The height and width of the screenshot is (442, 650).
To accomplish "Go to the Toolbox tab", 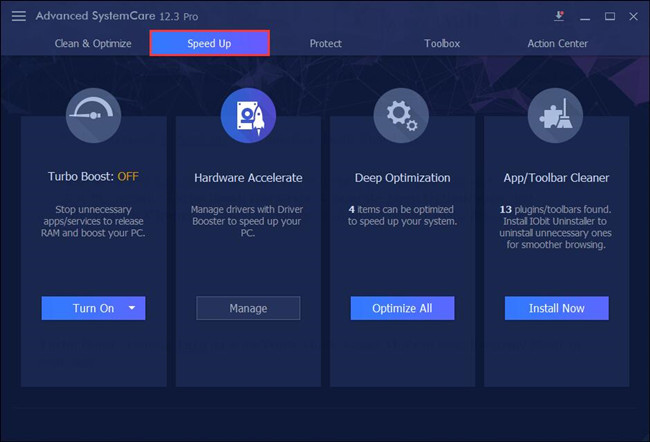I will tap(442, 44).
